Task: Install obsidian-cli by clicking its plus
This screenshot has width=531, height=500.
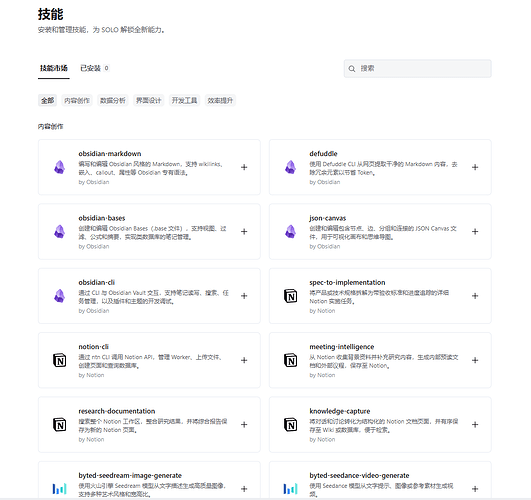Action: (x=244, y=296)
